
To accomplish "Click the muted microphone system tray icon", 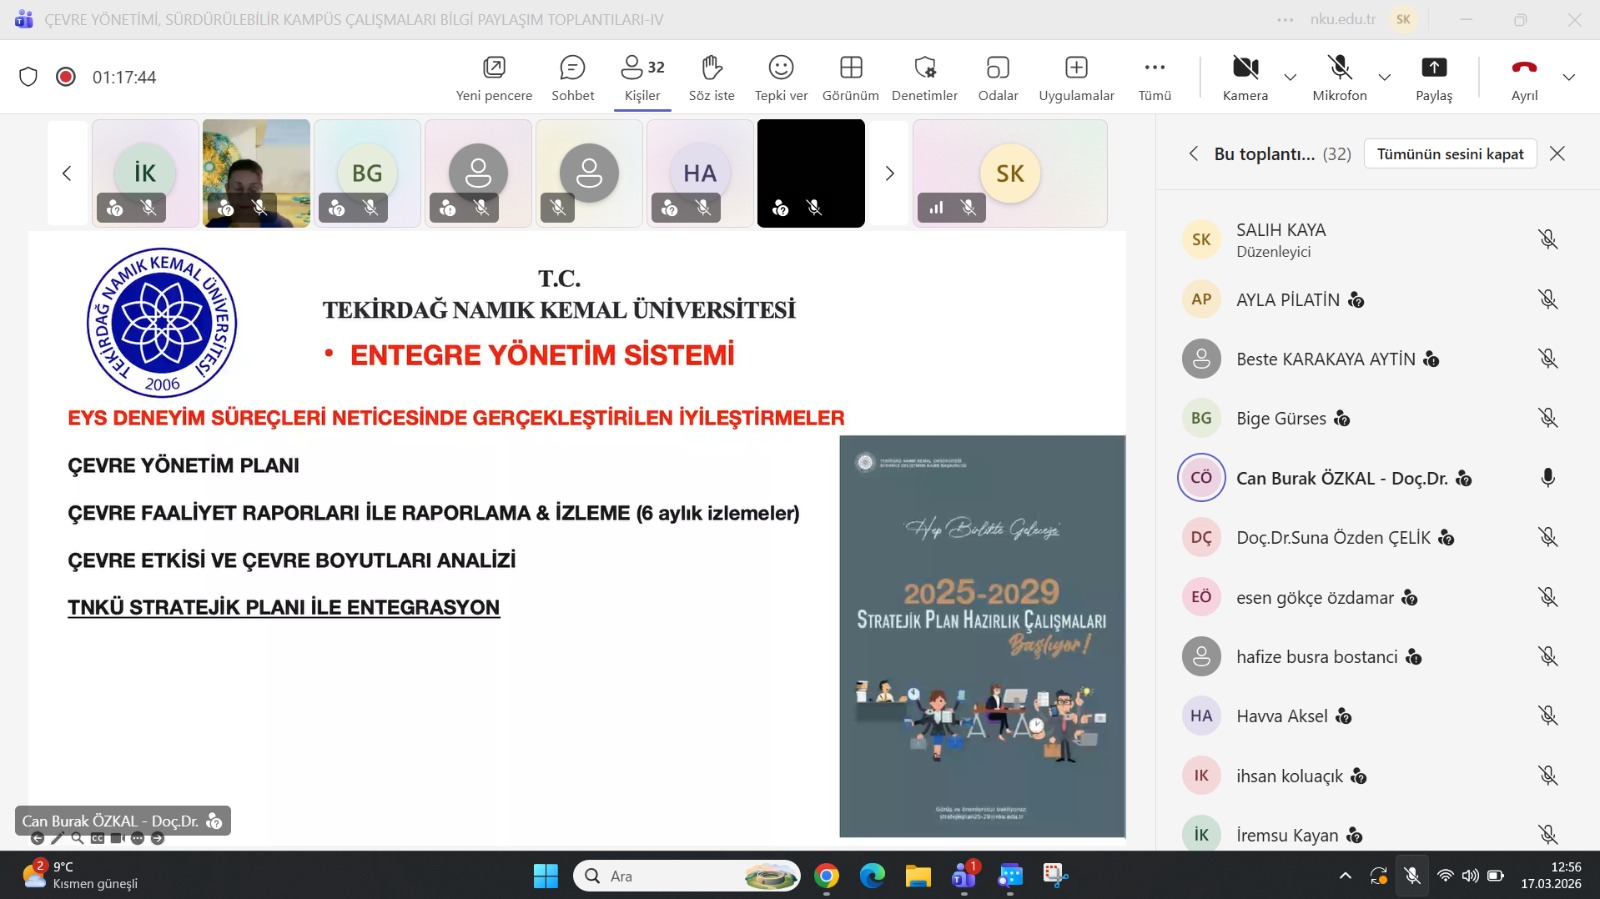I will click(x=1412, y=876).
